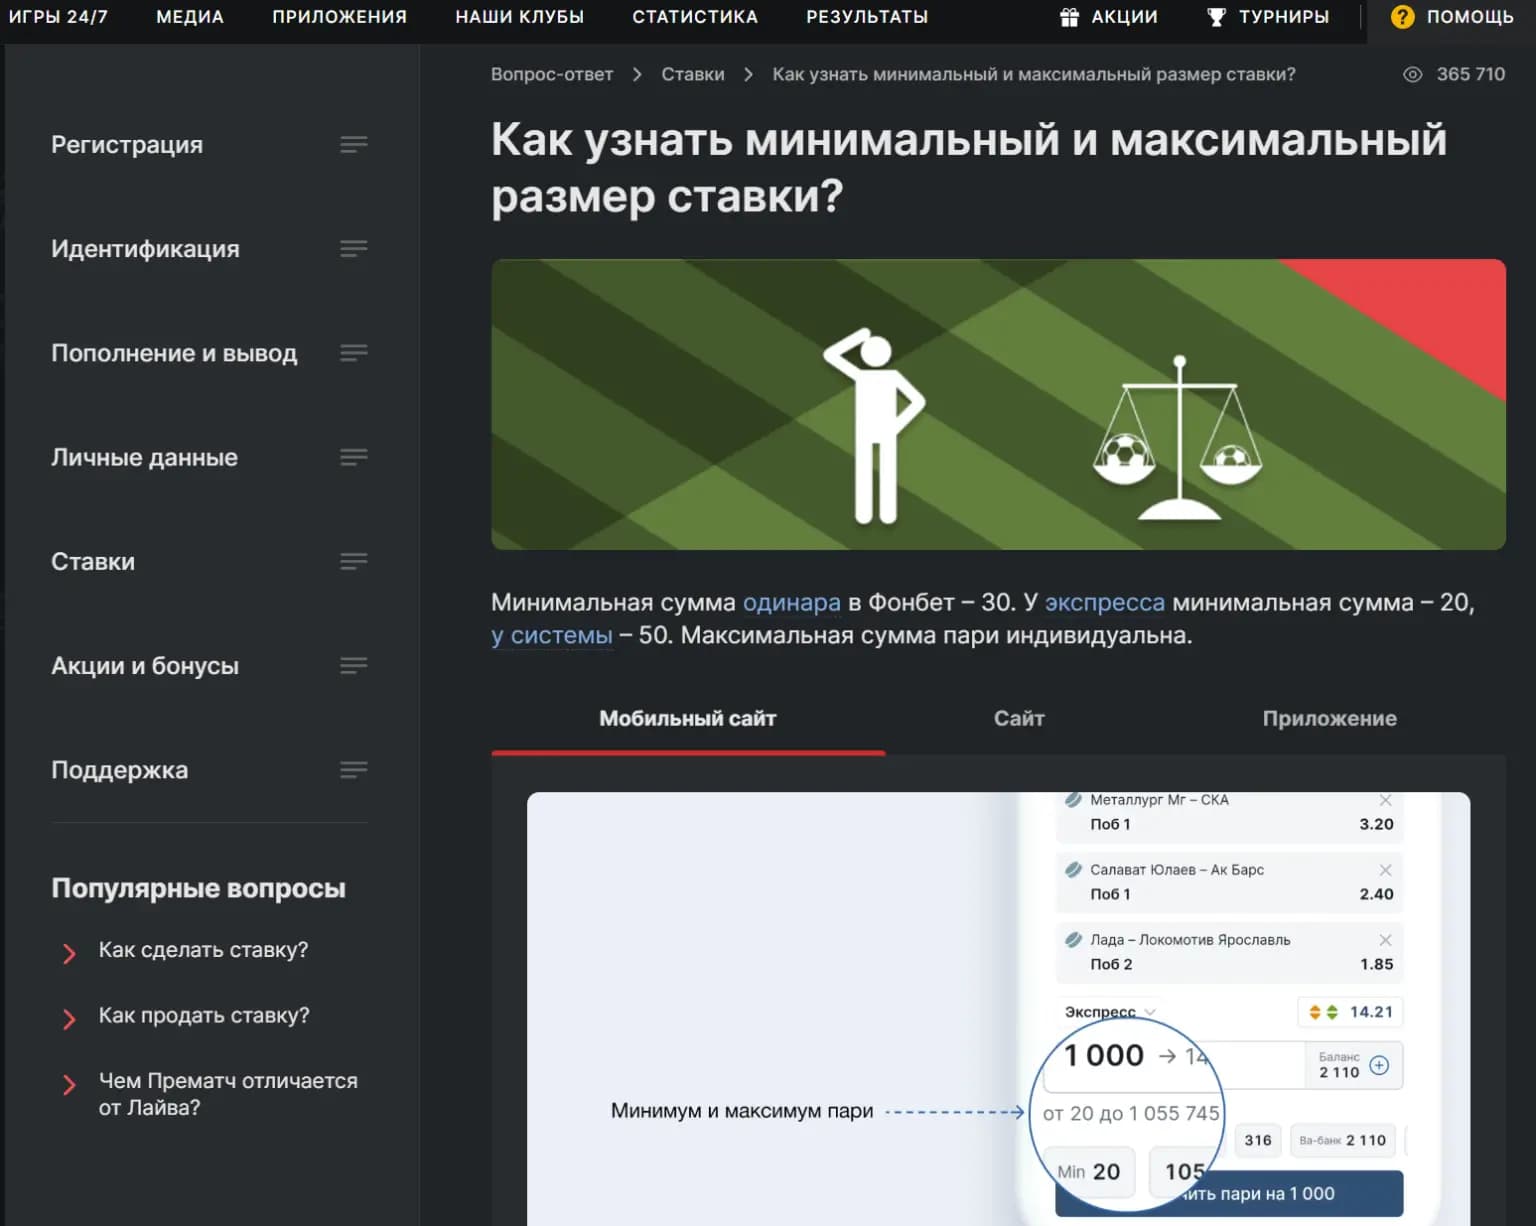Expand the Регистрация section lines icon
The height and width of the screenshot is (1226, 1536).
coord(354,145)
